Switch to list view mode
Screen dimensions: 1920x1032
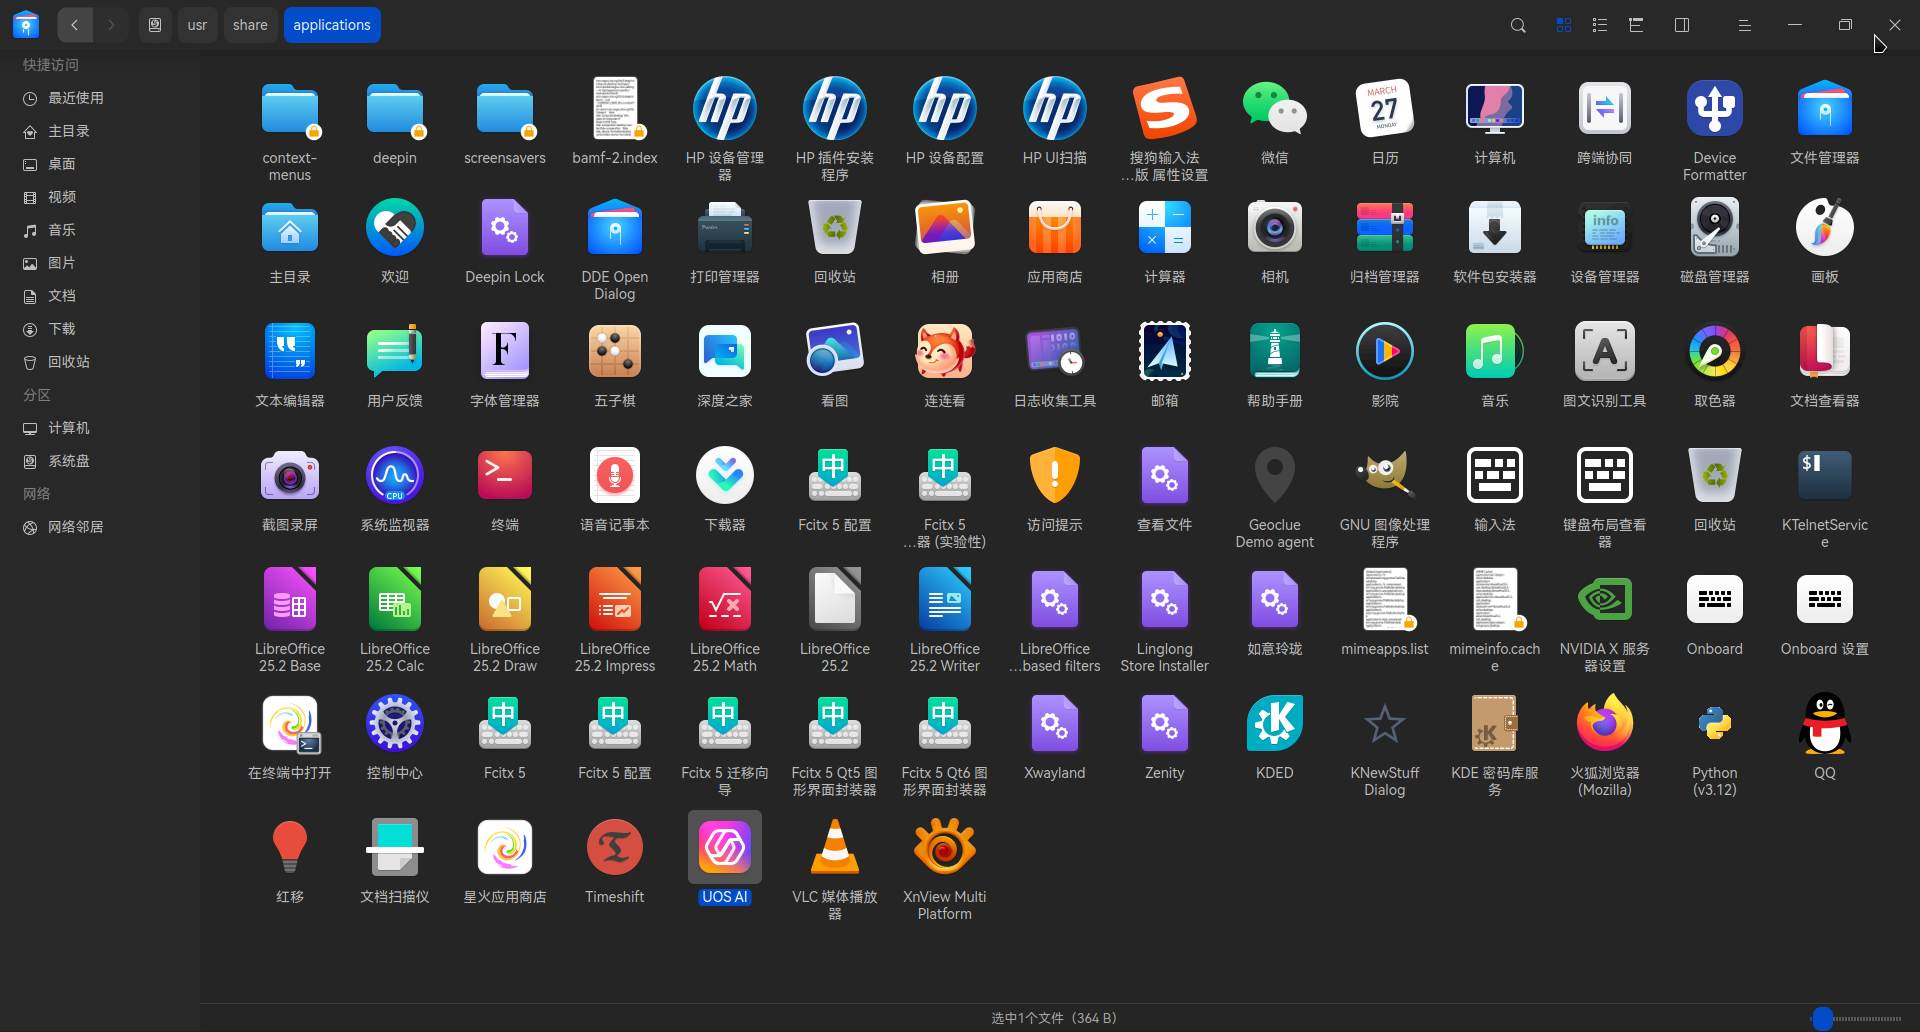pyautogui.click(x=1600, y=25)
